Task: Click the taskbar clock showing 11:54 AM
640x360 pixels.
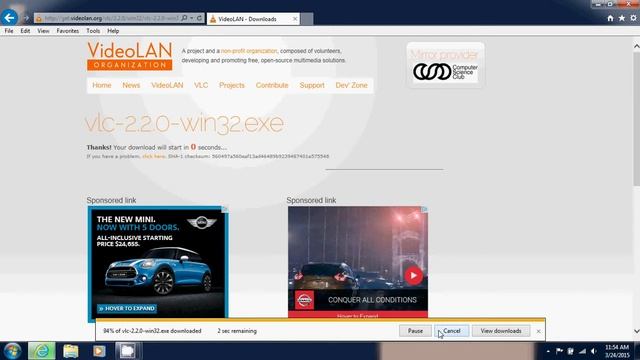Action: (617, 351)
